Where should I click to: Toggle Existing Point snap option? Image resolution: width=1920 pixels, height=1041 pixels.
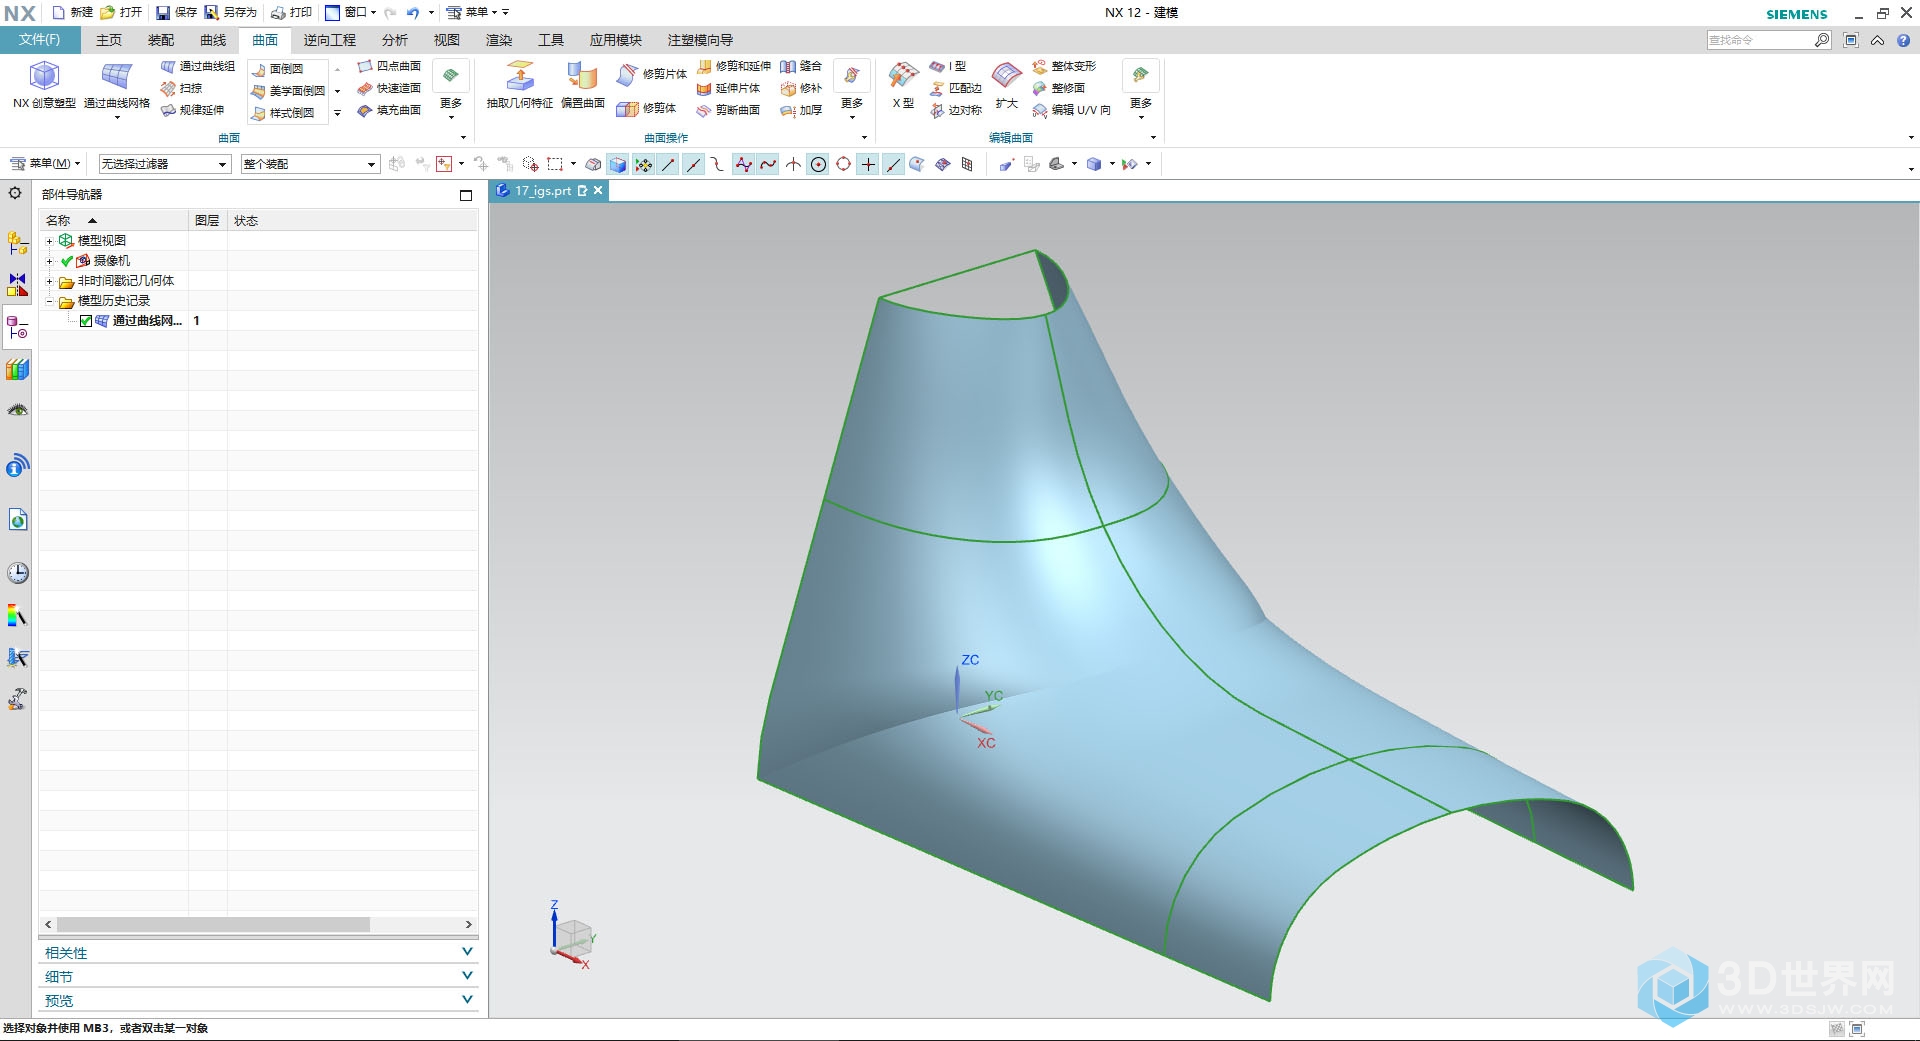868,164
